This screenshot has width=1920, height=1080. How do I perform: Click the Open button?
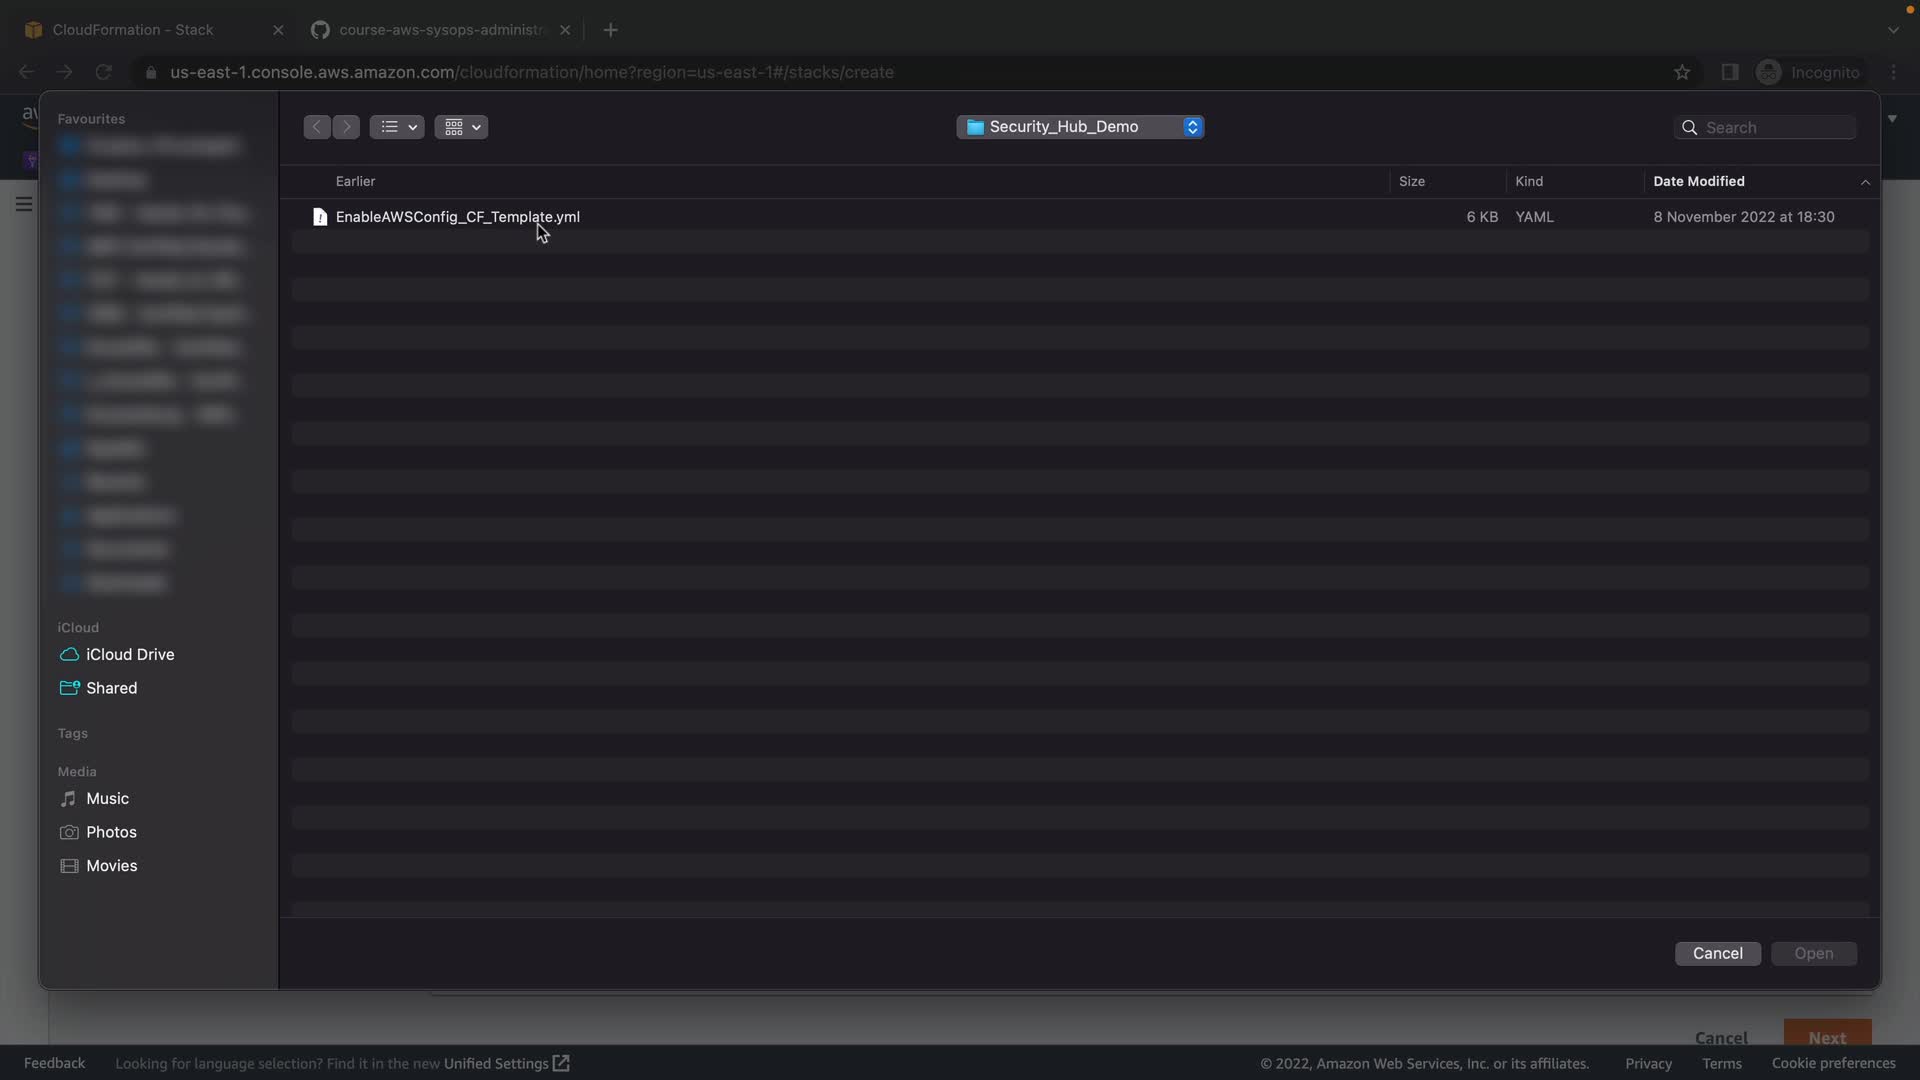(1813, 953)
